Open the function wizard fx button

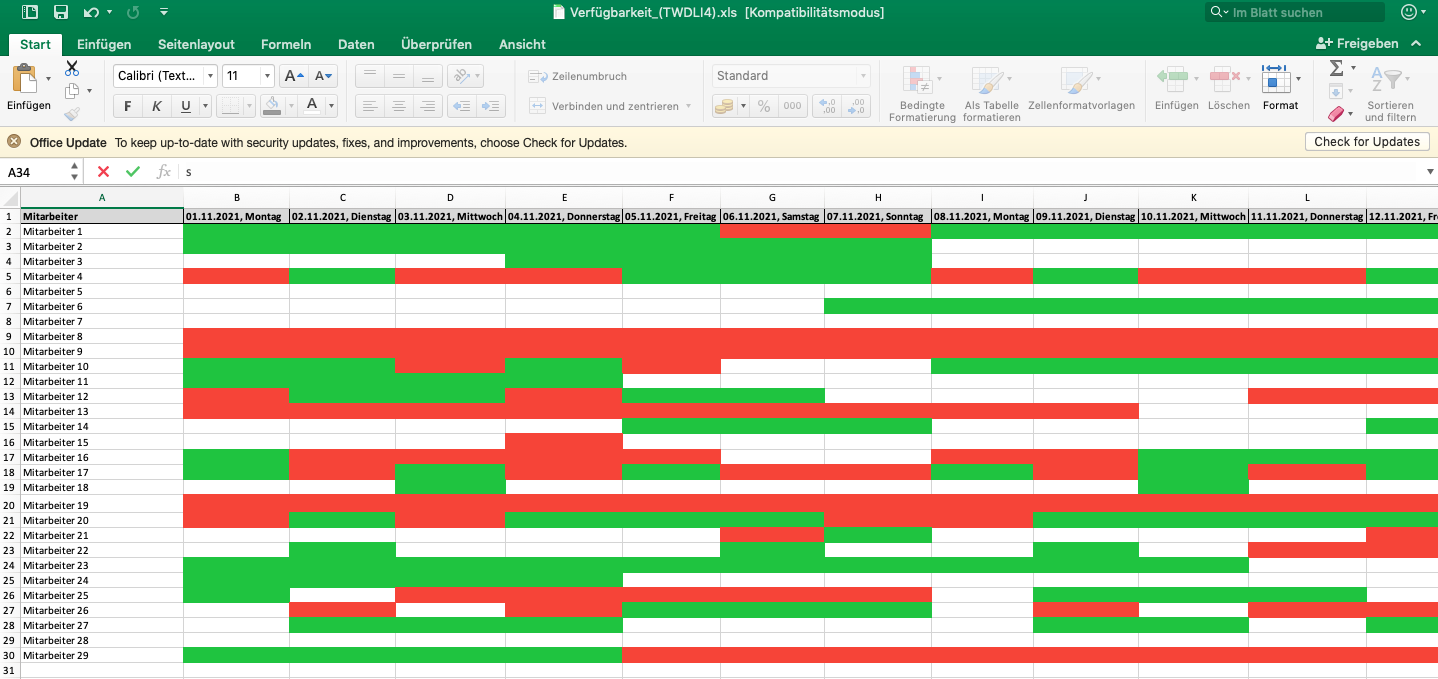click(163, 172)
